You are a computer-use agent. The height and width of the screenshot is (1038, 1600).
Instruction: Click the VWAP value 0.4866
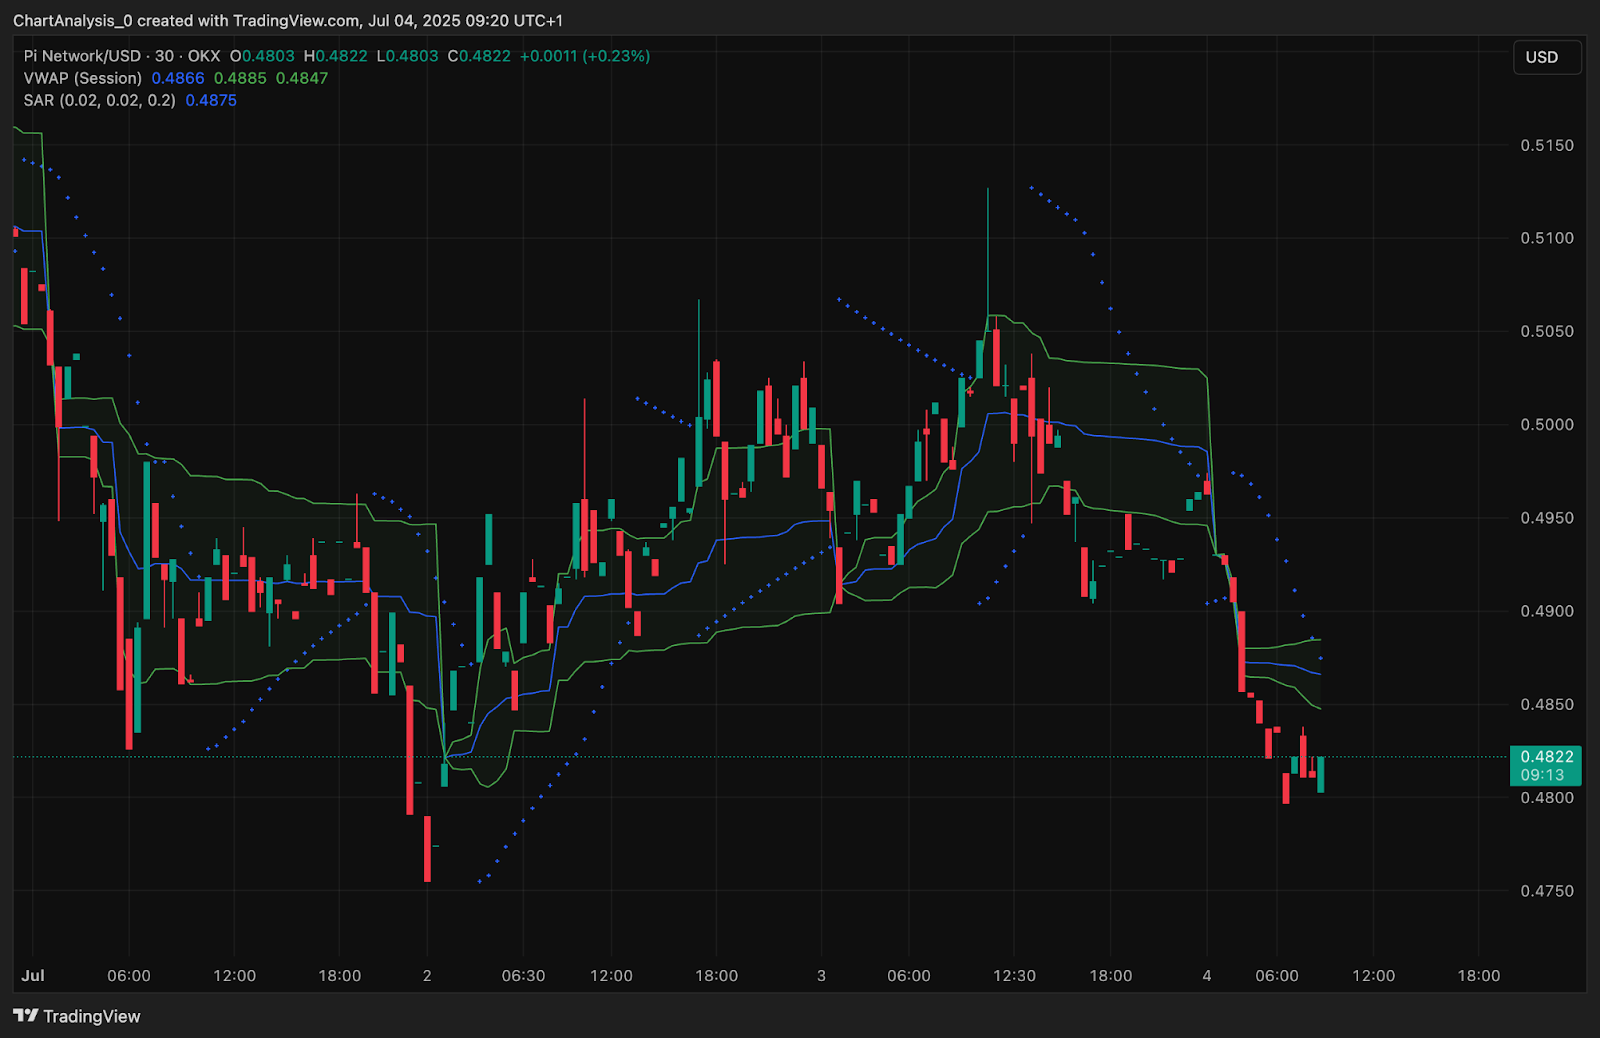178,78
